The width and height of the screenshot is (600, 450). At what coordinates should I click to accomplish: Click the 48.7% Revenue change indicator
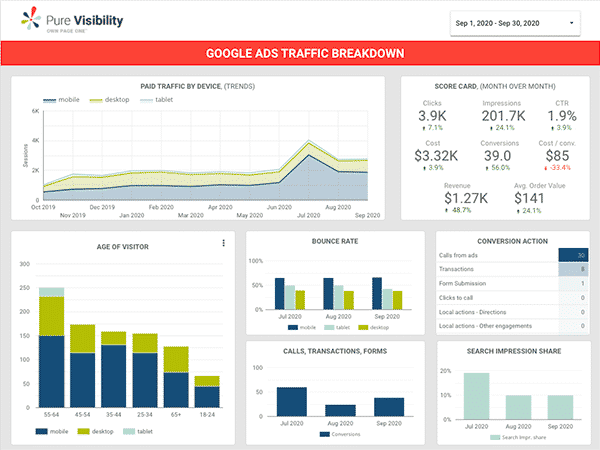click(458, 210)
